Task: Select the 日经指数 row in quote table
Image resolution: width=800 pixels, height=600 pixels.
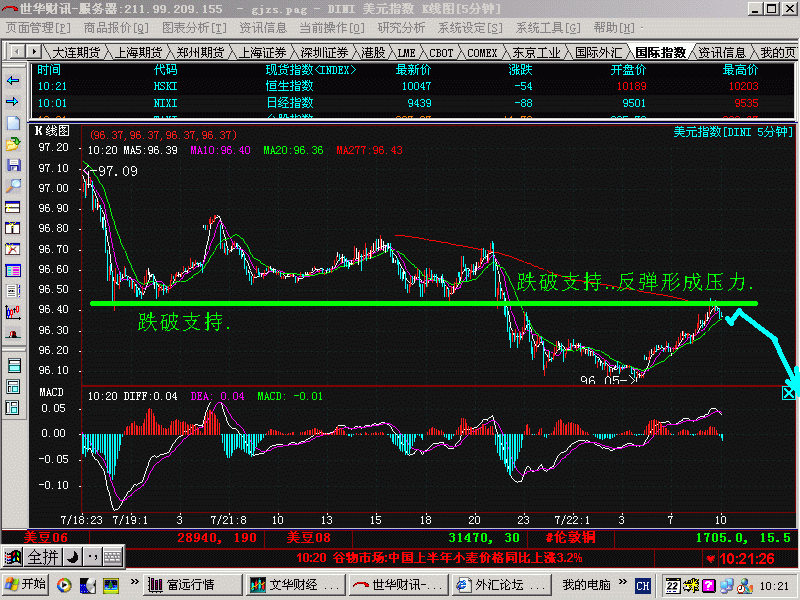Action: click(412, 103)
